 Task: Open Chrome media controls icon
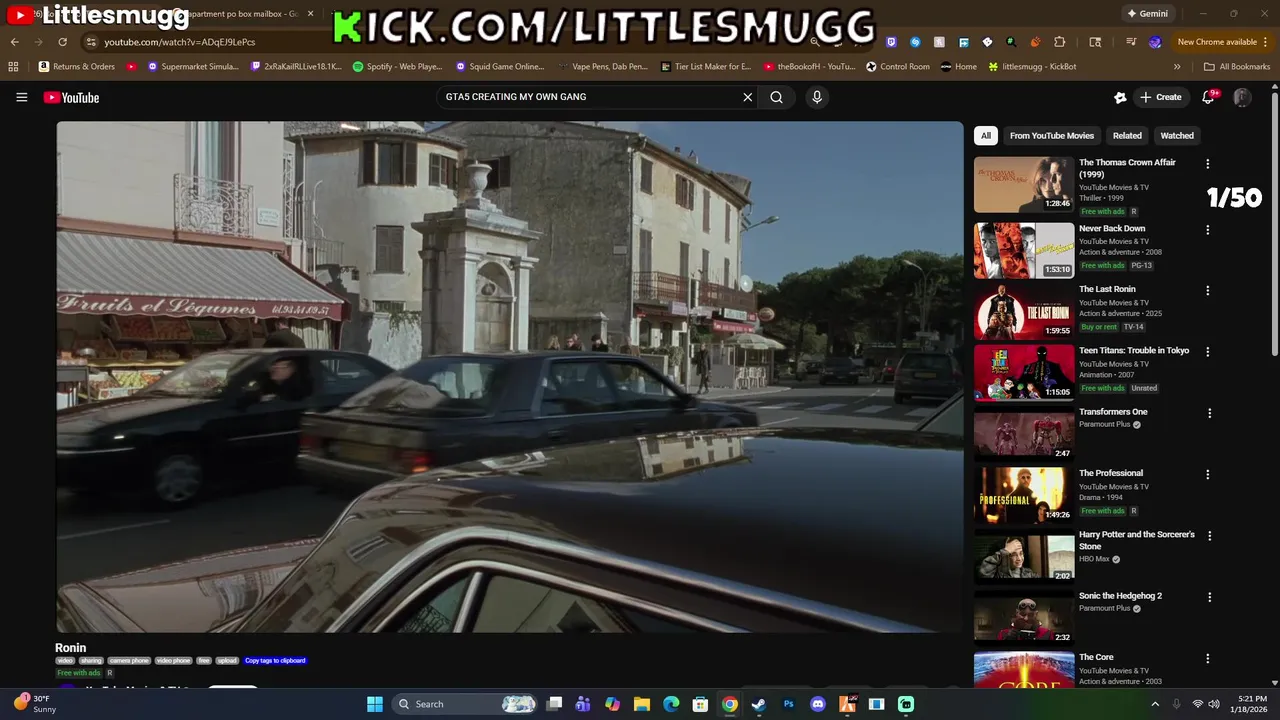point(1131,42)
